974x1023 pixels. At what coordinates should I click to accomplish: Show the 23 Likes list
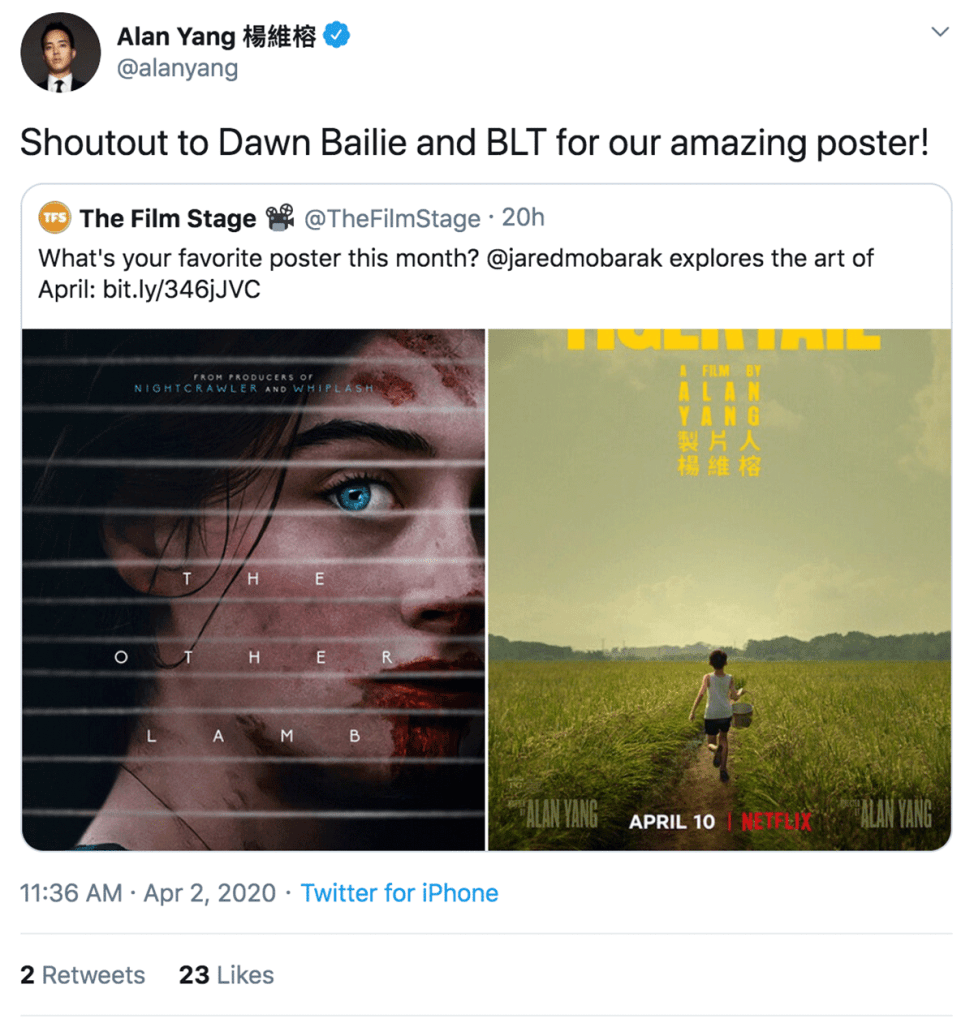(226, 975)
